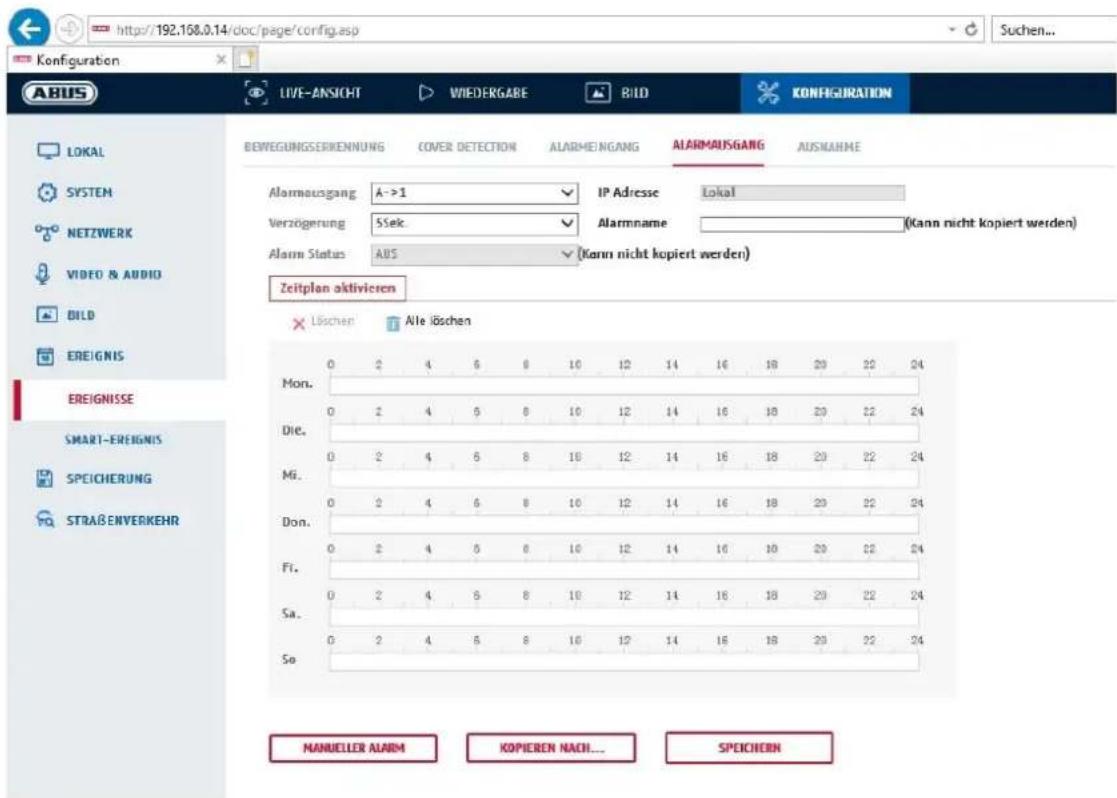Click the Wiedergabe play icon
This screenshot has height=798, width=1117.
coord(426,93)
